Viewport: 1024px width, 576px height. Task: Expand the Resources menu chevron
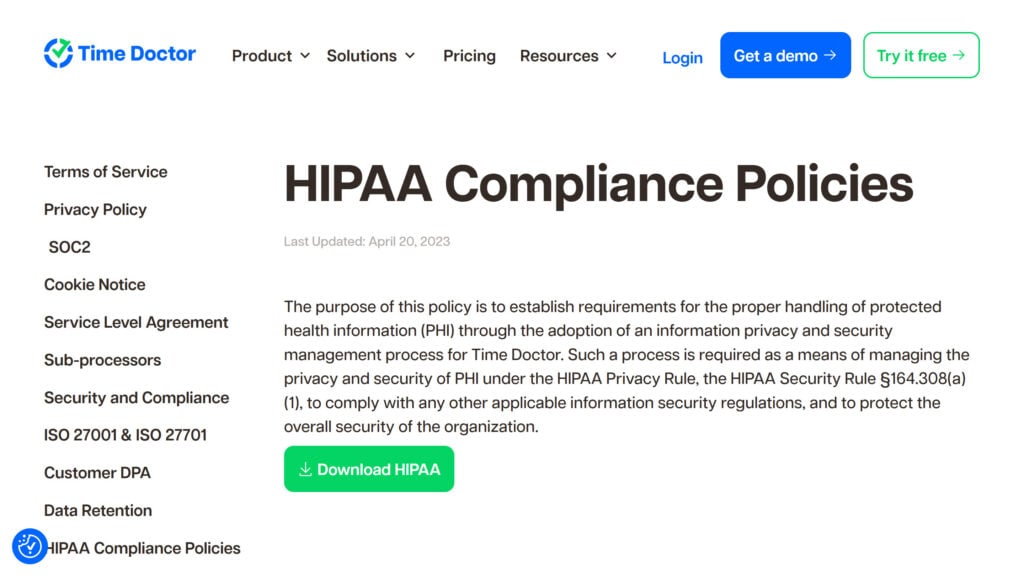tap(612, 56)
